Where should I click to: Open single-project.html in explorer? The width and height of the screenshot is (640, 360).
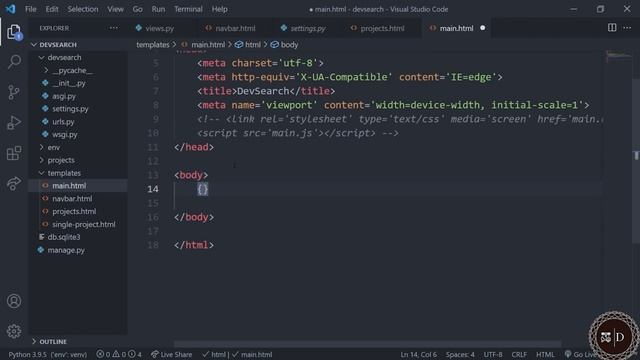click(84, 224)
